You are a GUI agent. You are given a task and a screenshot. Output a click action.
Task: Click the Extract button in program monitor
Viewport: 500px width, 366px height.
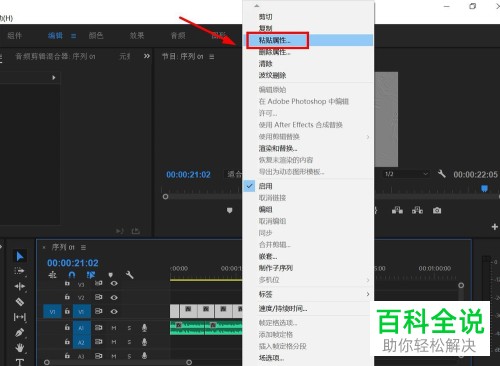417,210
